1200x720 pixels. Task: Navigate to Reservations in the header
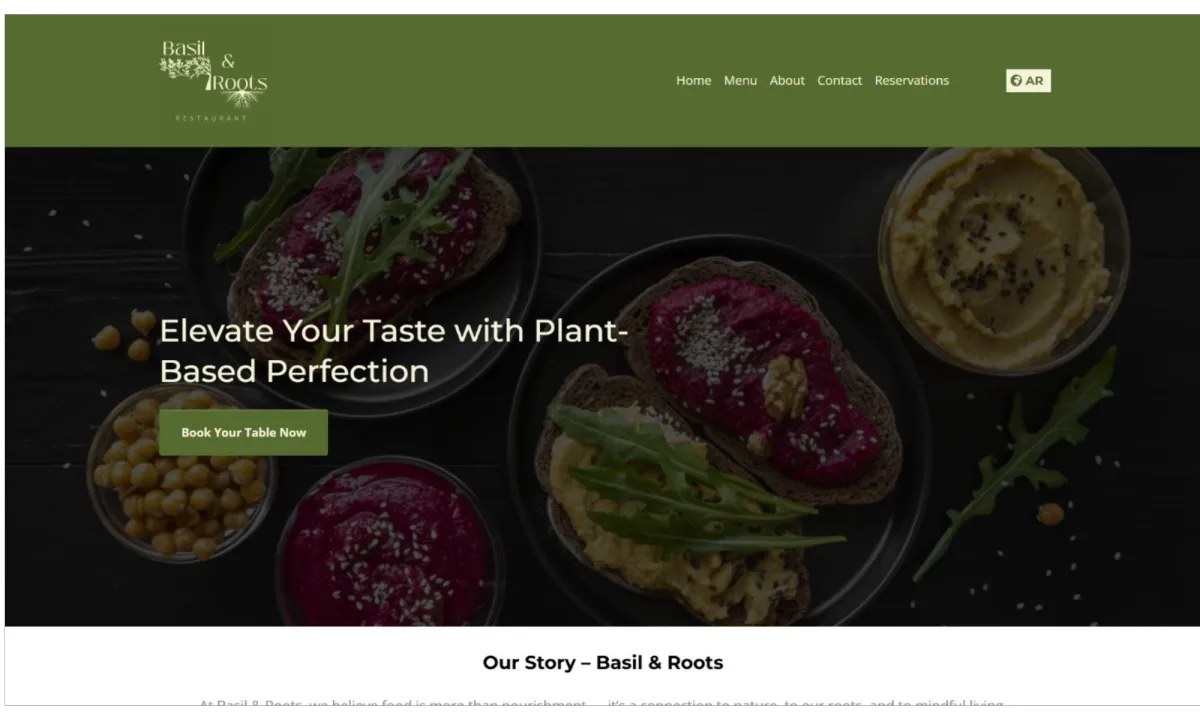tap(912, 81)
